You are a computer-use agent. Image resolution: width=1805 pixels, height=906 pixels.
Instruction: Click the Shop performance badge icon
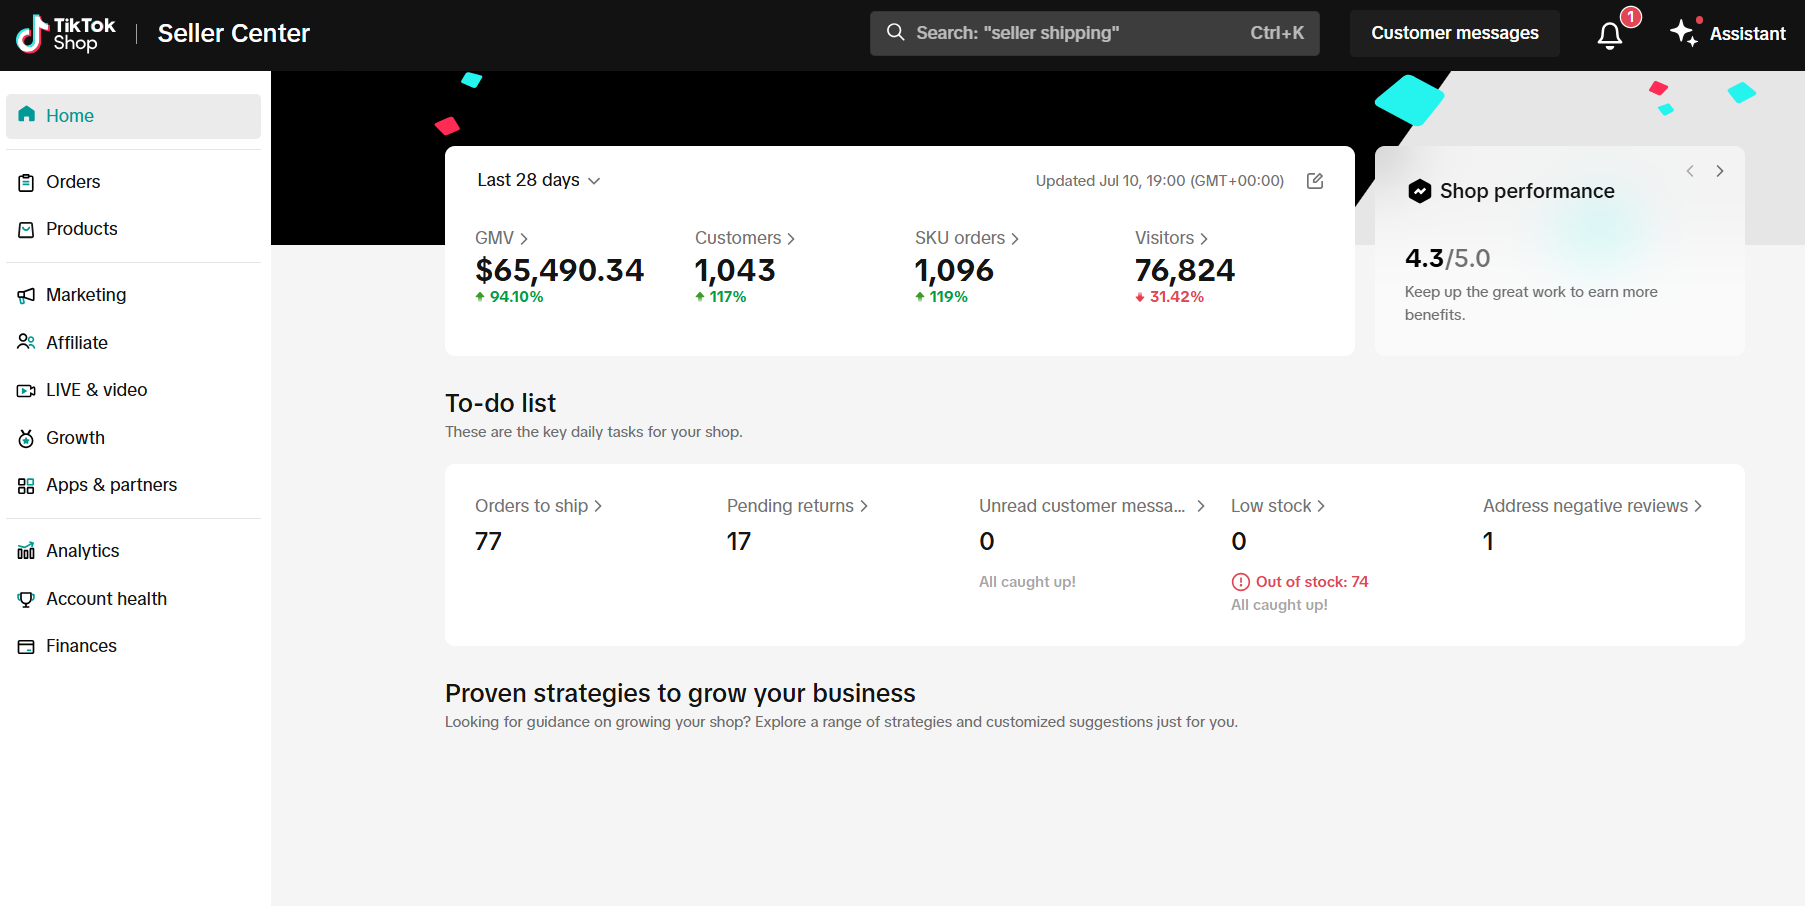pos(1419,191)
